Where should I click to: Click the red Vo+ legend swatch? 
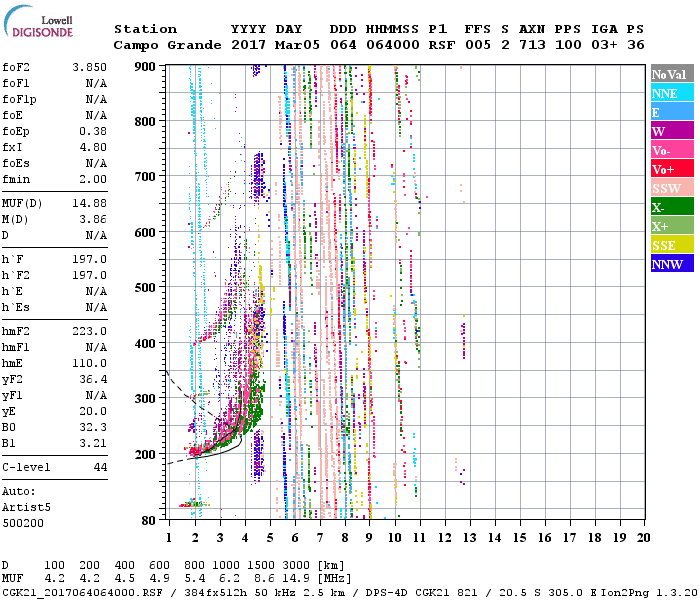(672, 169)
